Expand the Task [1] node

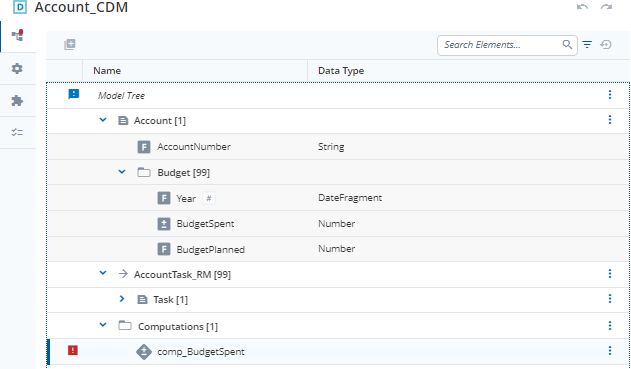coord(122,299)
